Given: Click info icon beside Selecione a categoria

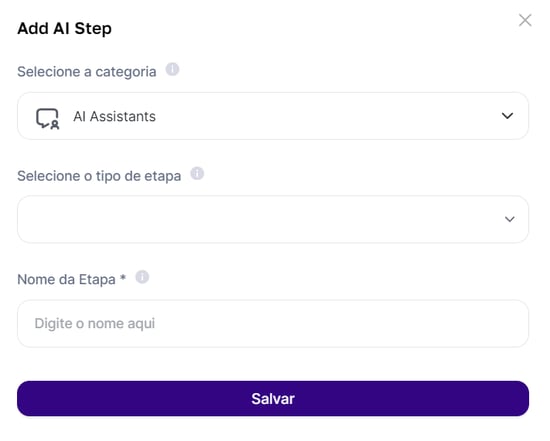Looking at the screenshot, I should pyautogui.click(x=172, y=69).
